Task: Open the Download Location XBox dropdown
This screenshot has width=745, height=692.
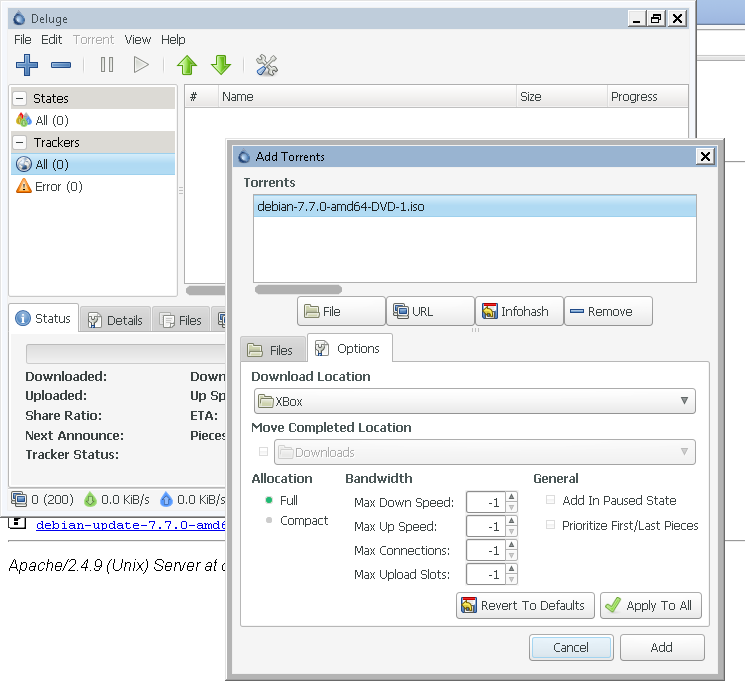Action: pos(475,401)
